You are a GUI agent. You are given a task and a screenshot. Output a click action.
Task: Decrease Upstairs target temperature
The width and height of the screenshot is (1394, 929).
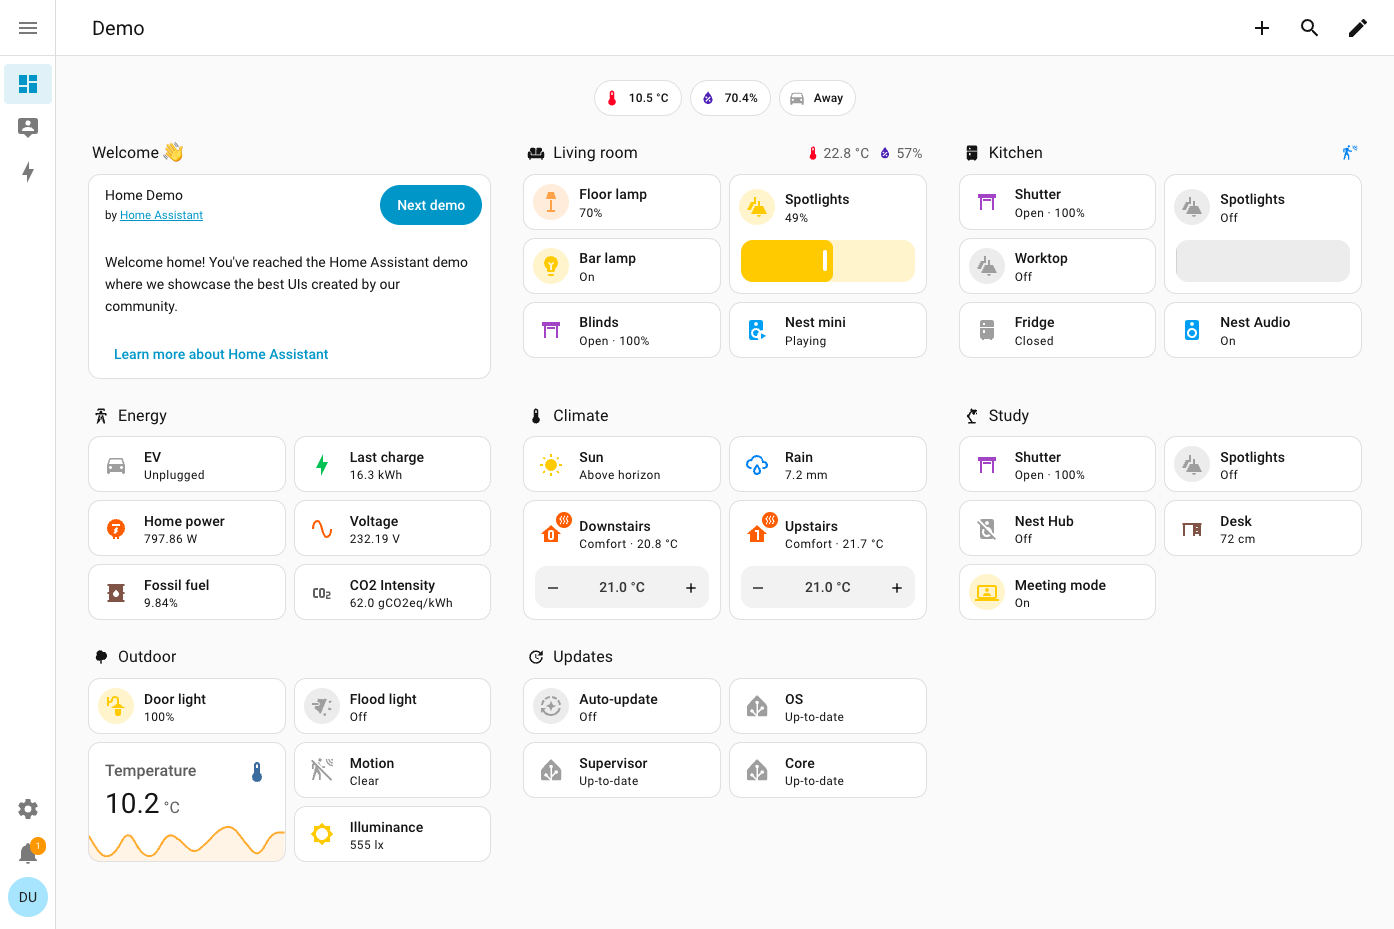(x=758, y=588)
